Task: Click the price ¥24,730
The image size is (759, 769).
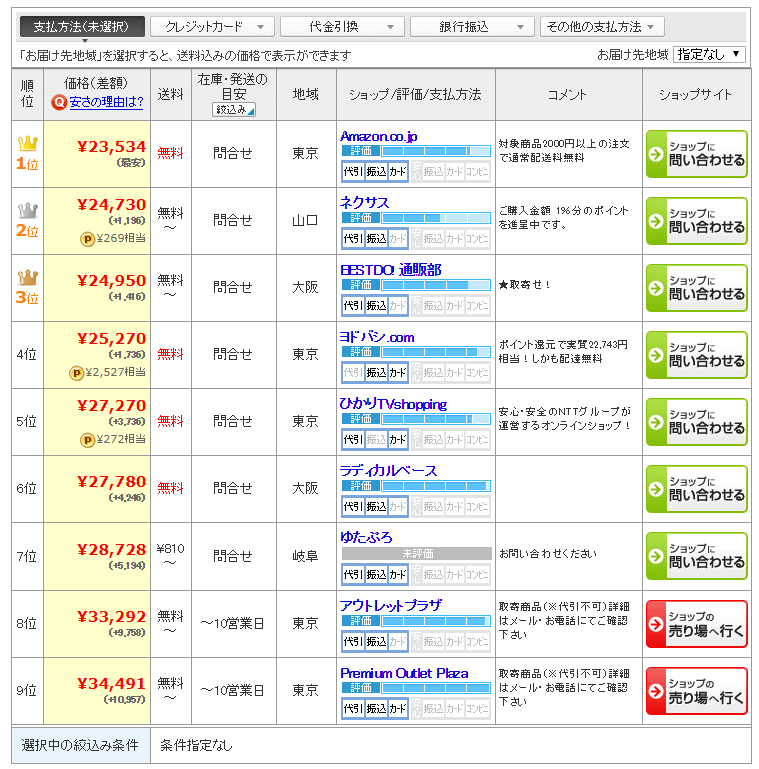Action: click(112, 205)
